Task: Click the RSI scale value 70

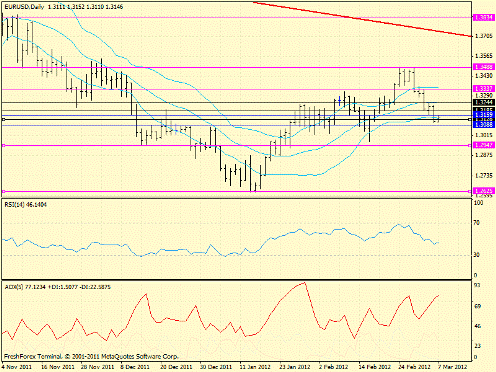Action: point(477,223)
